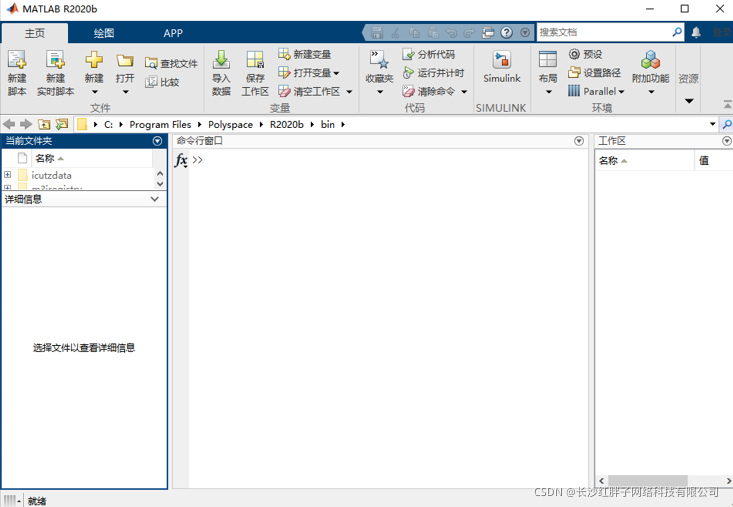Image resolution: width=733 pixels, height=507 pixels.
Task: Open the Command Window (命令行窗口) actions menu
Action: click(579, 141)
